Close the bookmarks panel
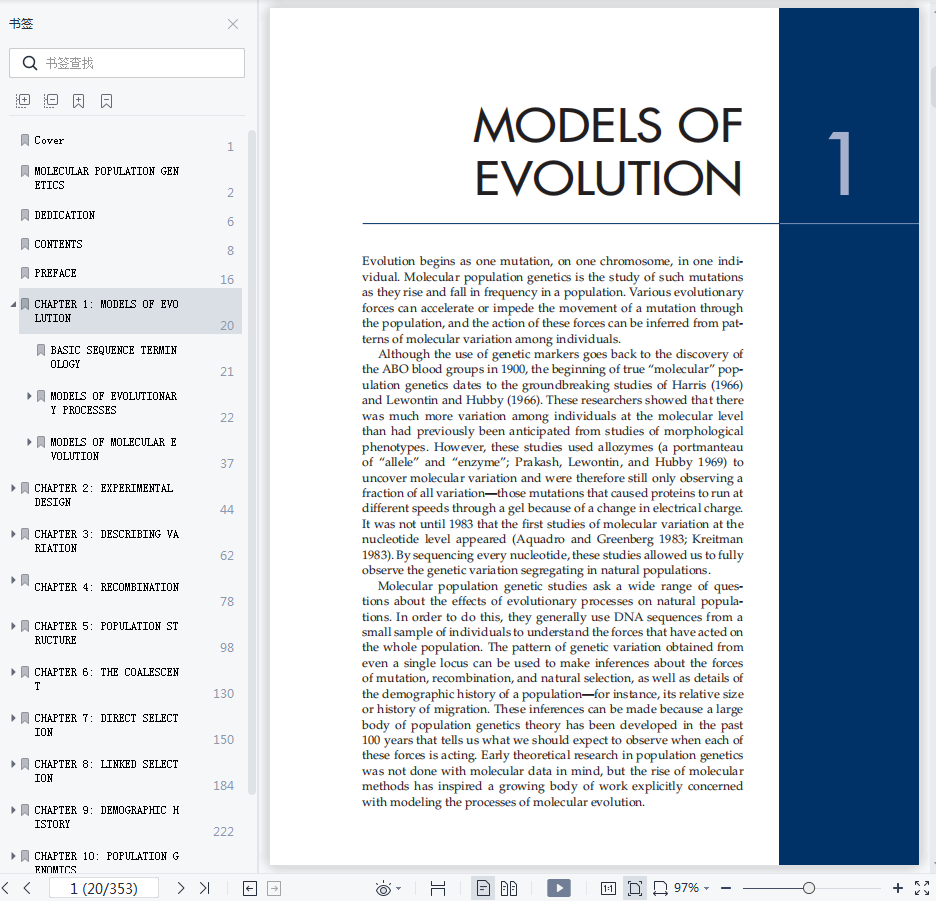 coord(233,24)
